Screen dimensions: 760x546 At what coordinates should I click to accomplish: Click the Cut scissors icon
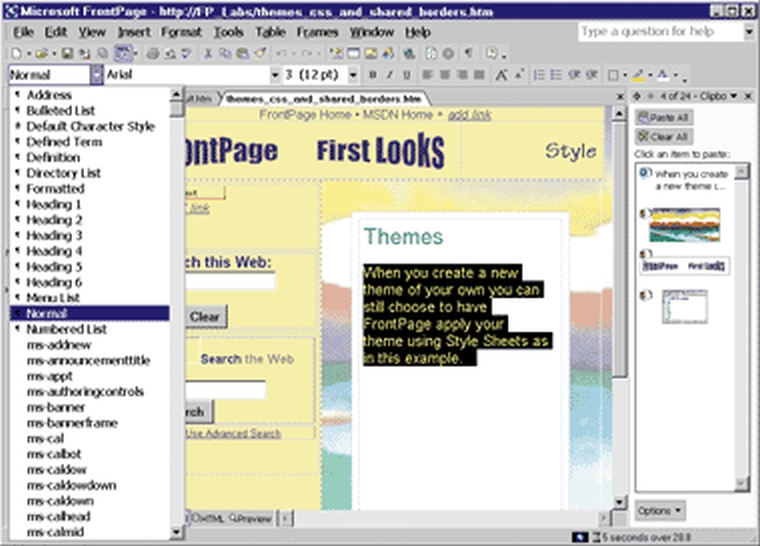tap(208, 53)
